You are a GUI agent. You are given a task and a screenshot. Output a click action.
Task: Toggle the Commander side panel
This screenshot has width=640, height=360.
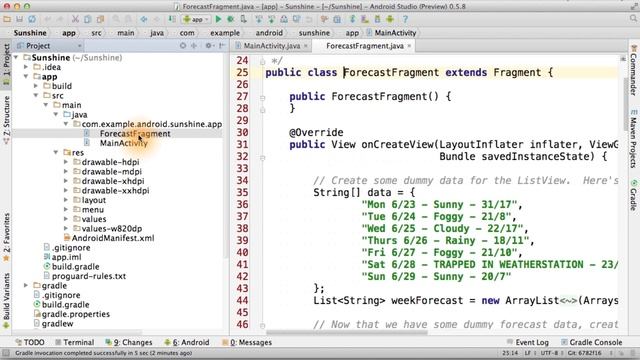633,70
